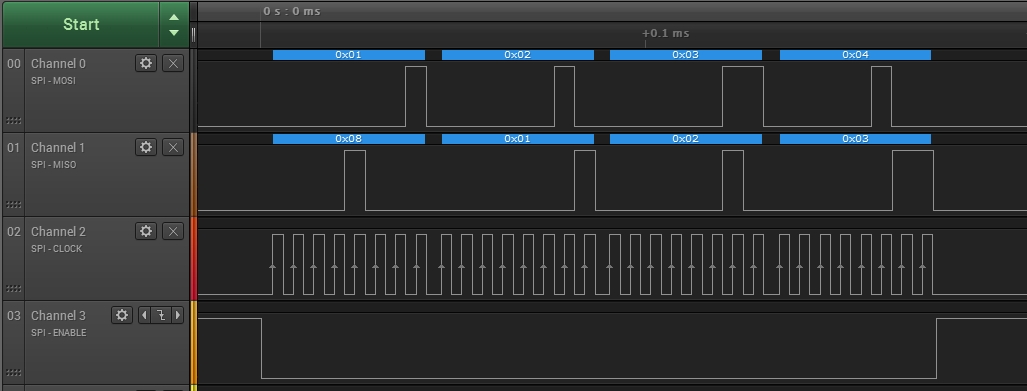Grab Channel 2 row resize grip dots
This screenshot has width=1027, height=391.
[13, 288]
